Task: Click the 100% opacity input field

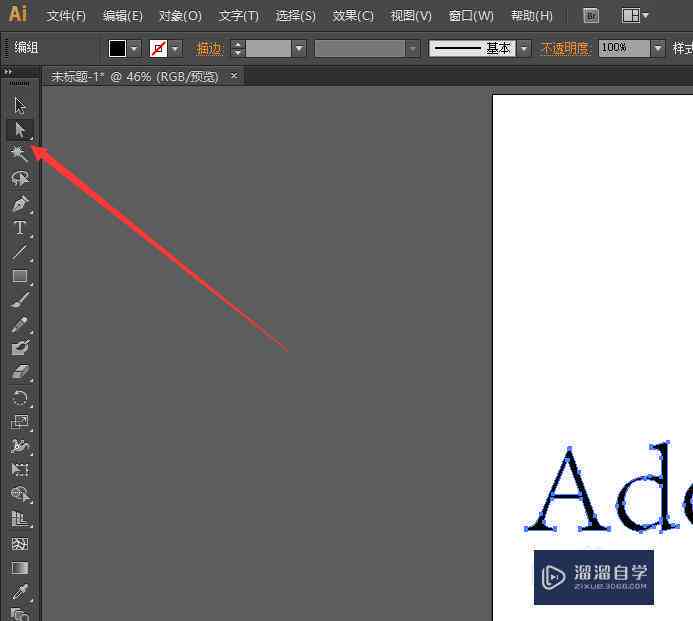Action: click(624, 48)
